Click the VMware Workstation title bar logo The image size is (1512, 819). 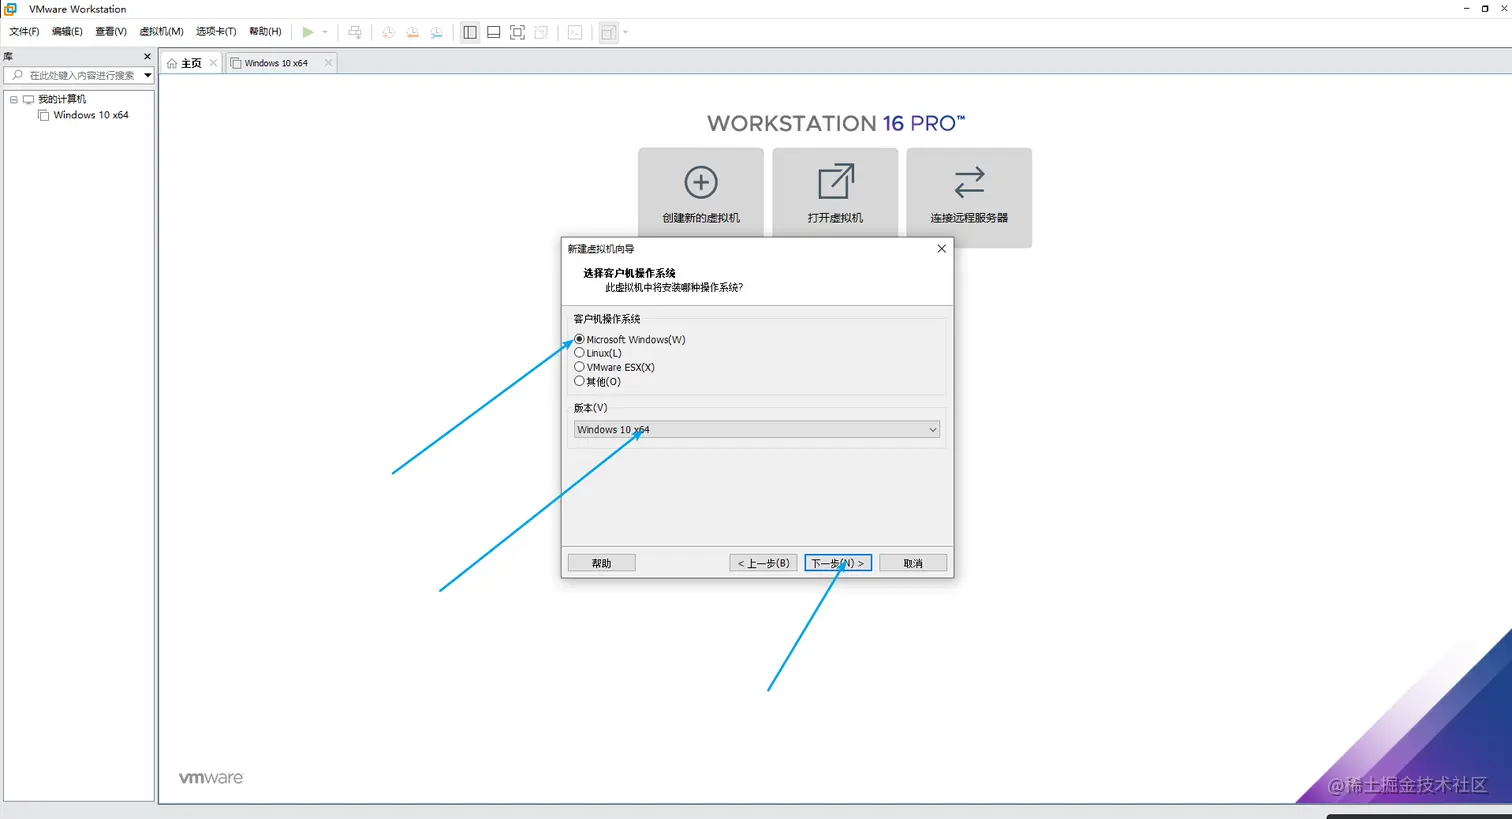tap(11, 9)
